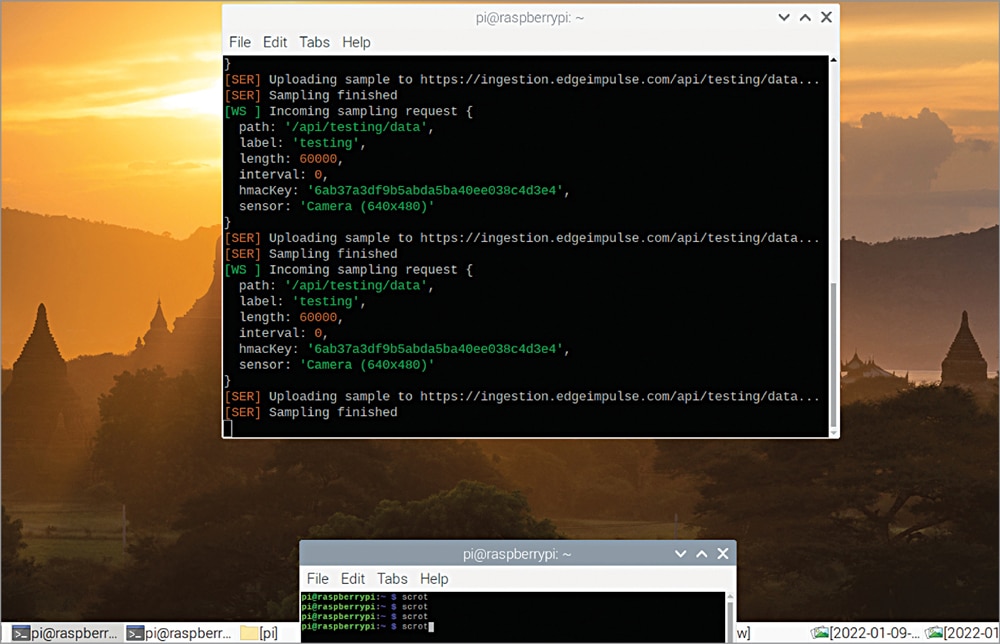Open the 2022-01-09 image taskbar item

pyautogui.click(x=865, y=633)
